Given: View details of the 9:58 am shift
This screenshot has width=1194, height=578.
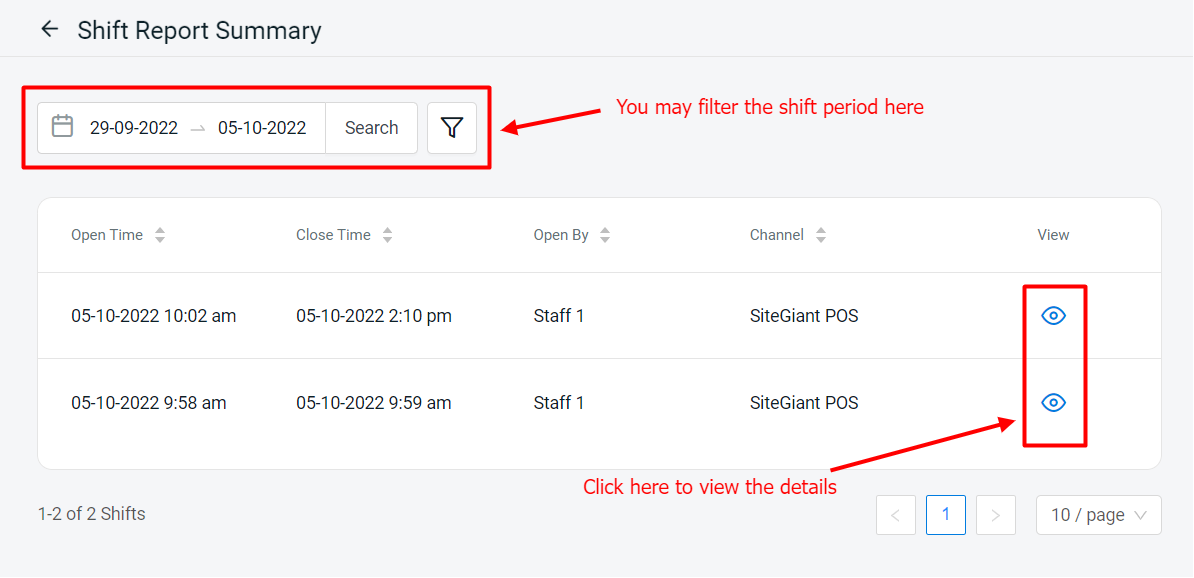Looking at the screenshot, I should [1053, 402].
